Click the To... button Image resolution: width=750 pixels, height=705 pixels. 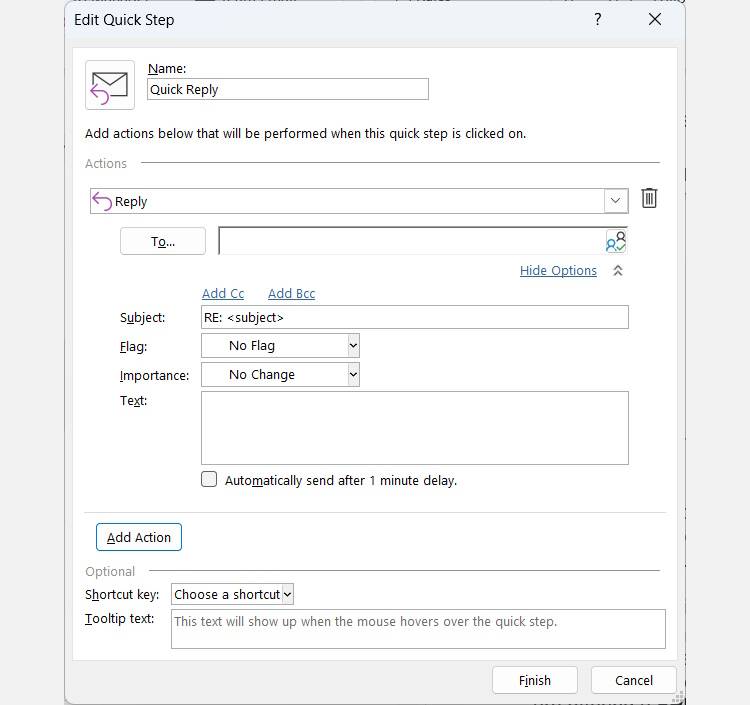click(163, 241)
